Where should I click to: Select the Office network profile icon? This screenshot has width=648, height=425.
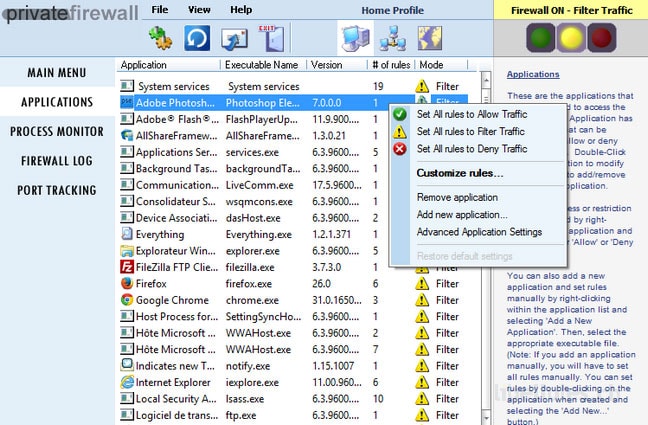point(393,38)
